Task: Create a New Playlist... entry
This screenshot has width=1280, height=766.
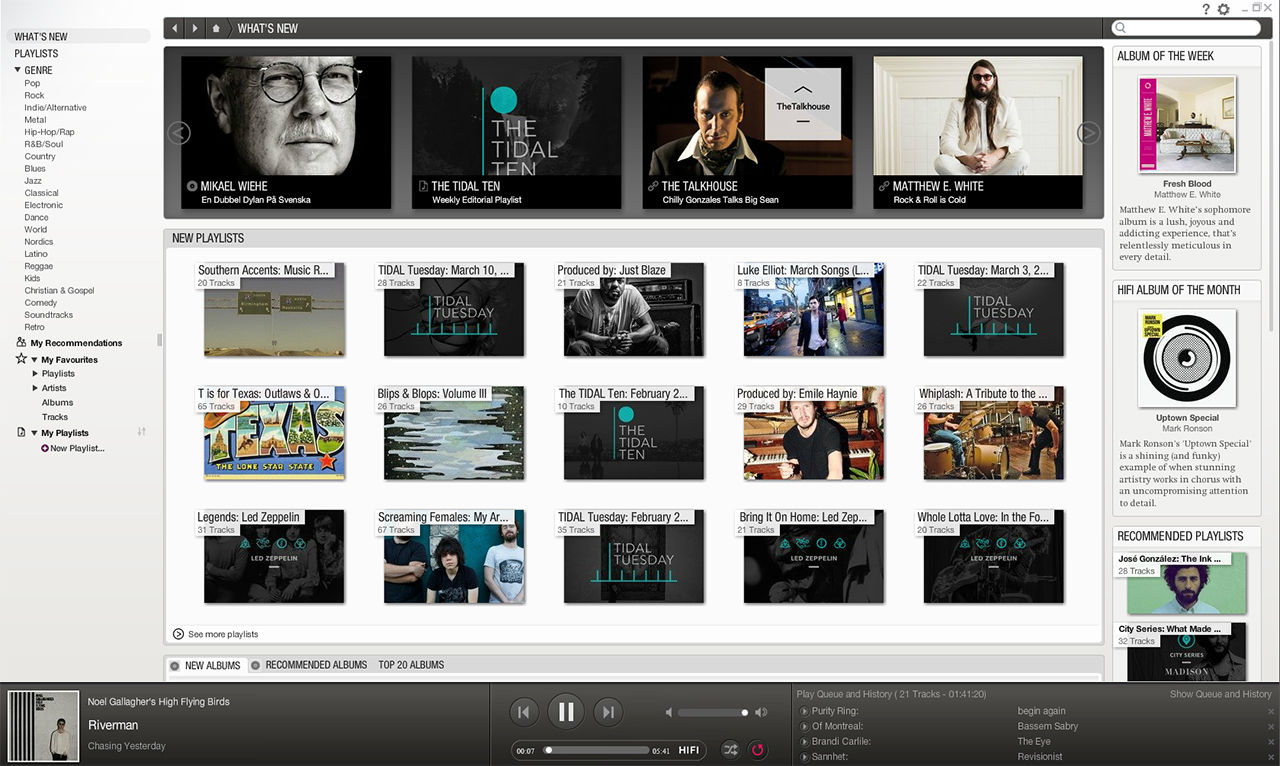Action: [x=77, y=448]
